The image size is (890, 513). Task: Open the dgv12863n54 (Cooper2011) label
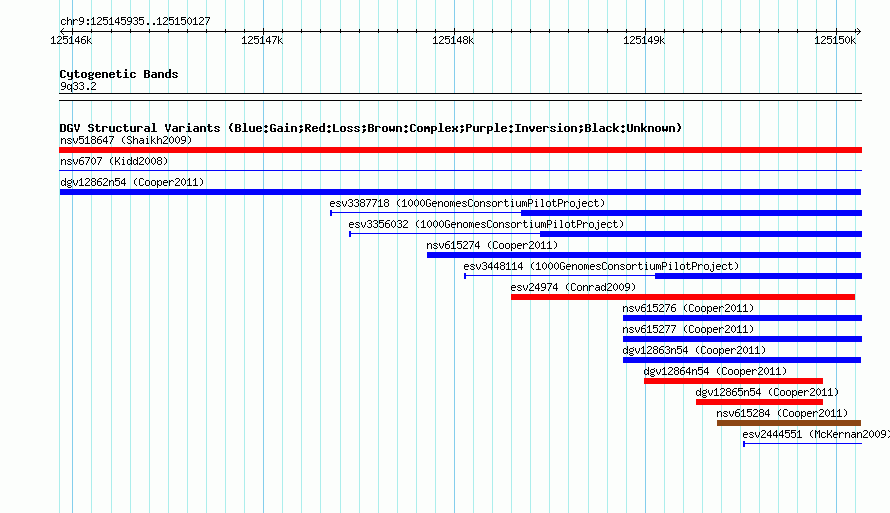694,350
